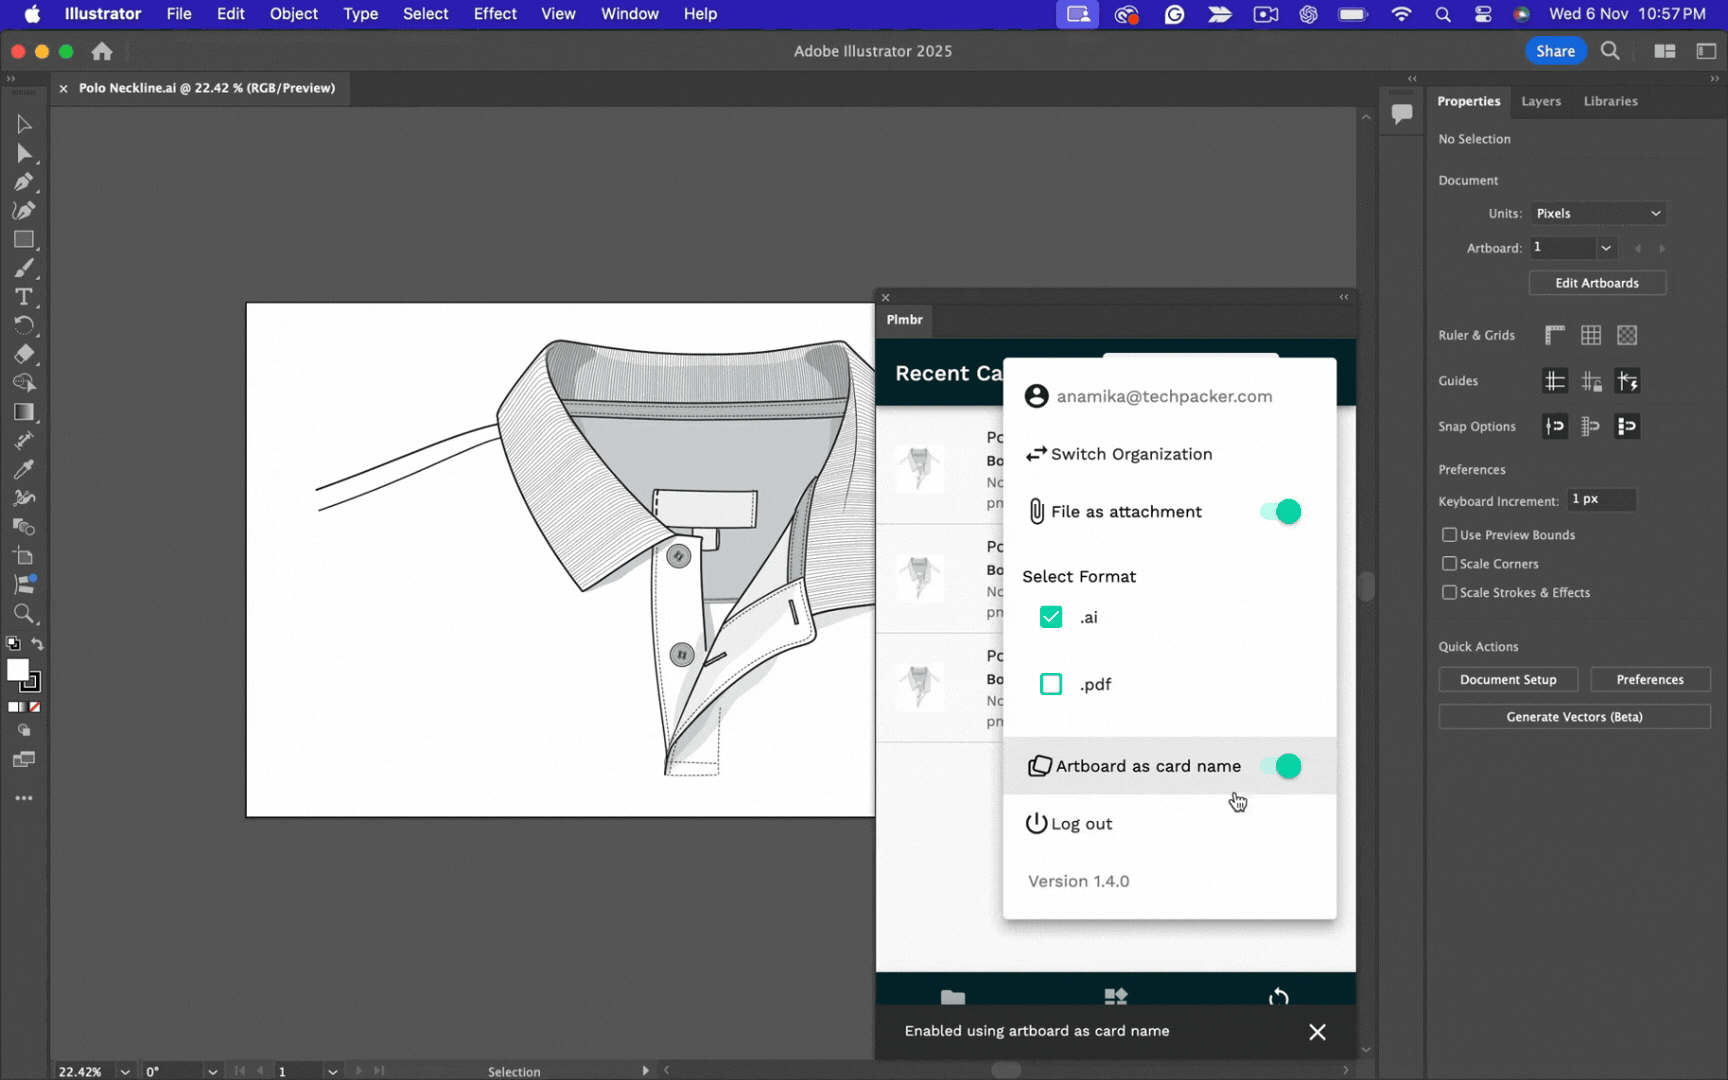This screenshot has width=1728, height=1080.
Task: Click the None color swatch
Action: click(x=35, y=707)
